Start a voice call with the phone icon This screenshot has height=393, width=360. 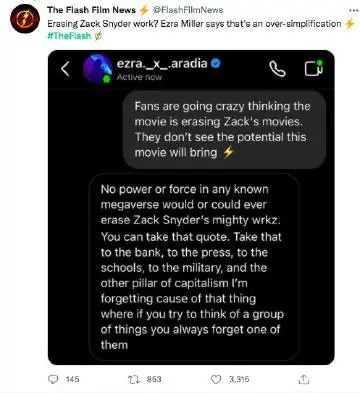(277, 69)
